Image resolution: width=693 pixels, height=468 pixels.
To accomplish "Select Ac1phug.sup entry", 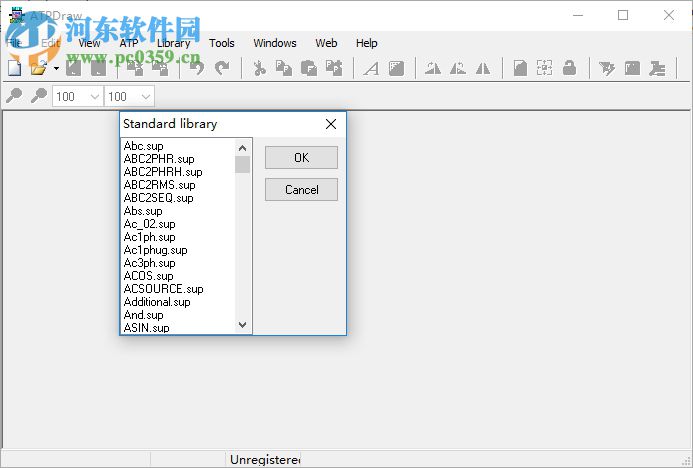I will point(156,250).
